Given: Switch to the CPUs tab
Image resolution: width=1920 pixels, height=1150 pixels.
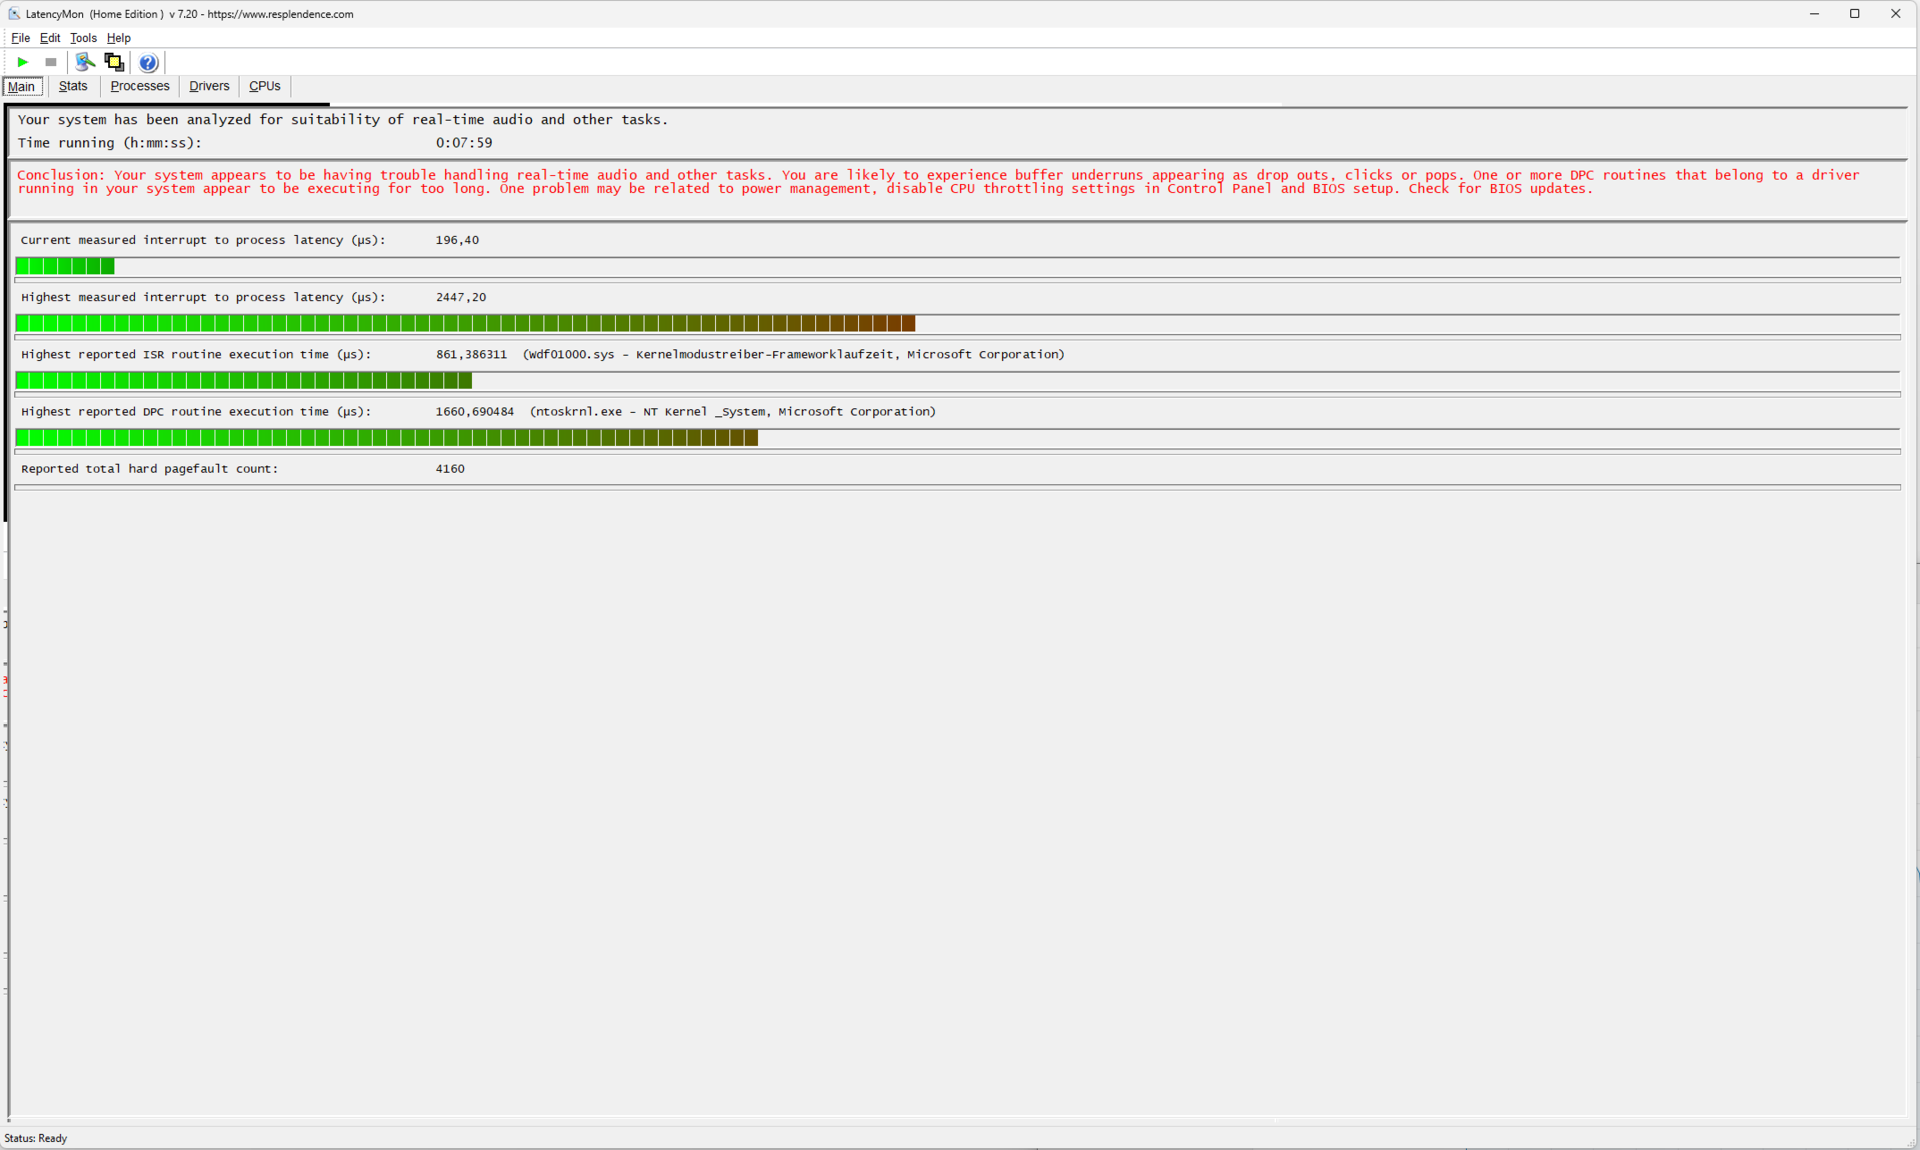Looking at the screenshot, I should click(264, 86).
